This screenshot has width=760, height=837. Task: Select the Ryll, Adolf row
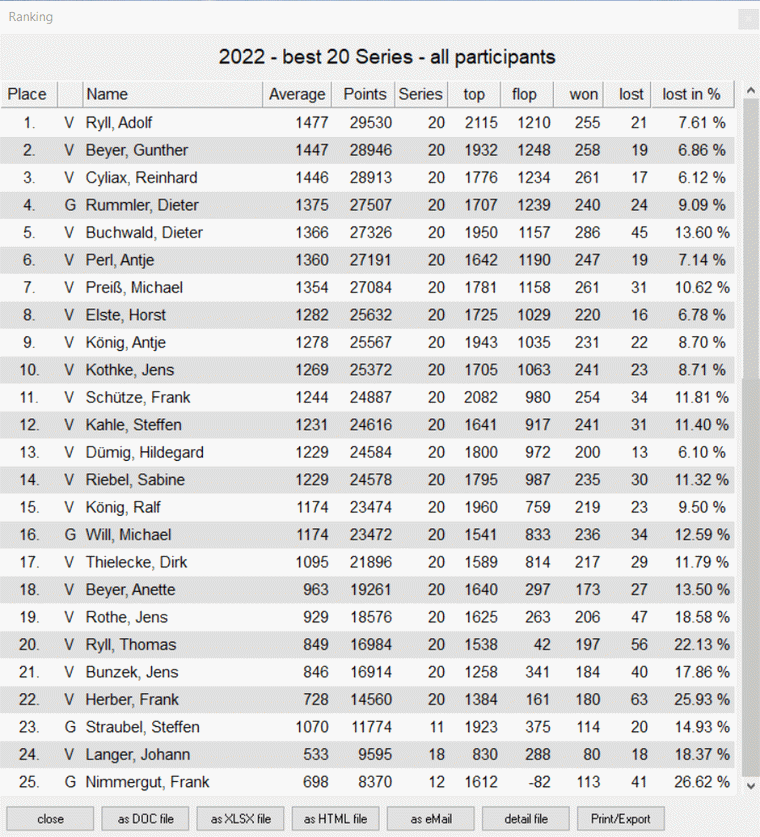(367, 123)
